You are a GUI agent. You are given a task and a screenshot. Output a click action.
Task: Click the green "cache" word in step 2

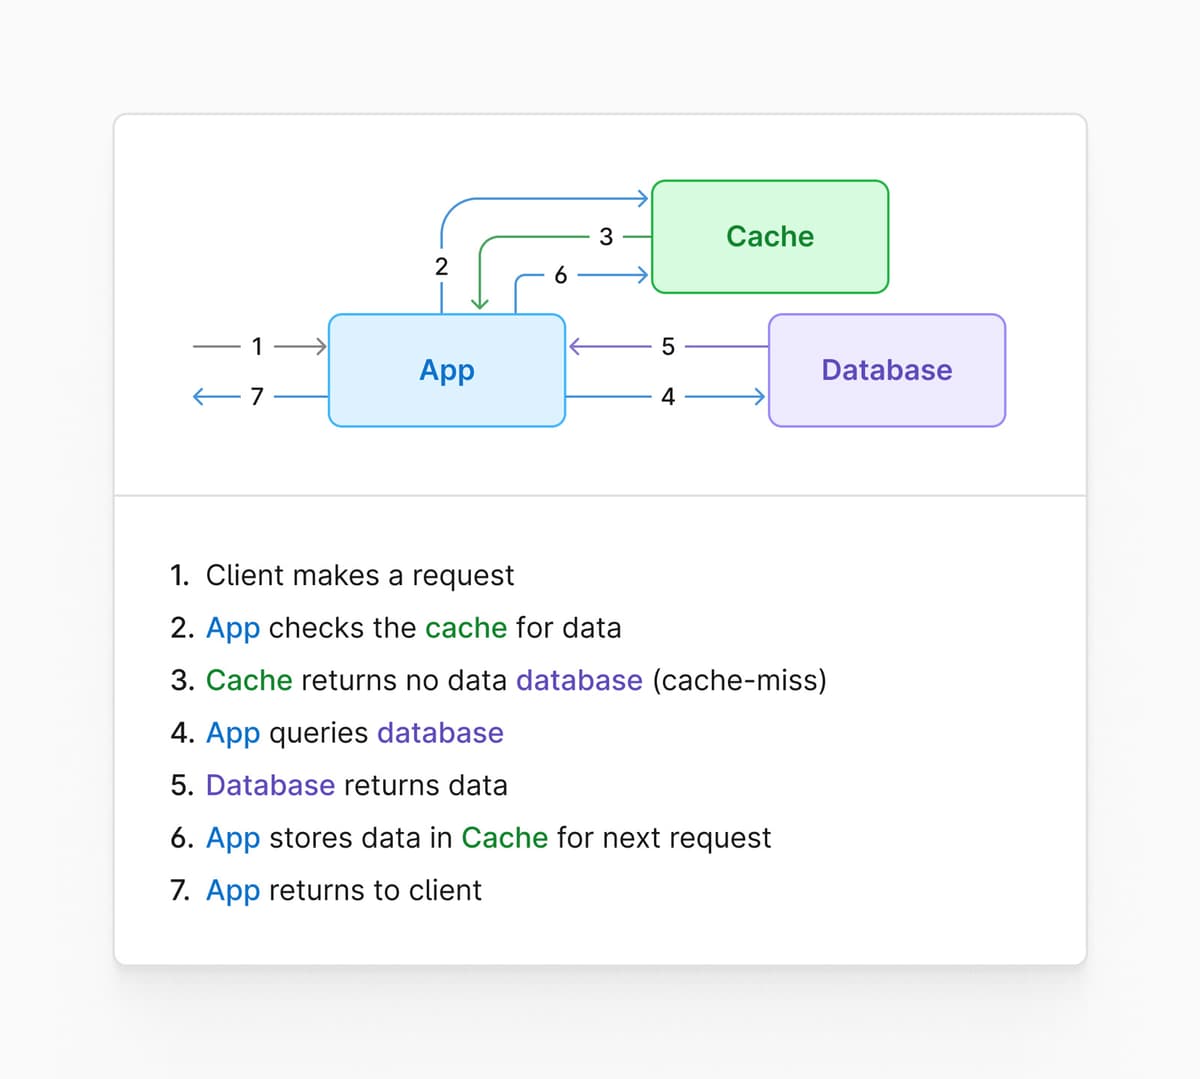[x=466, y=628]
